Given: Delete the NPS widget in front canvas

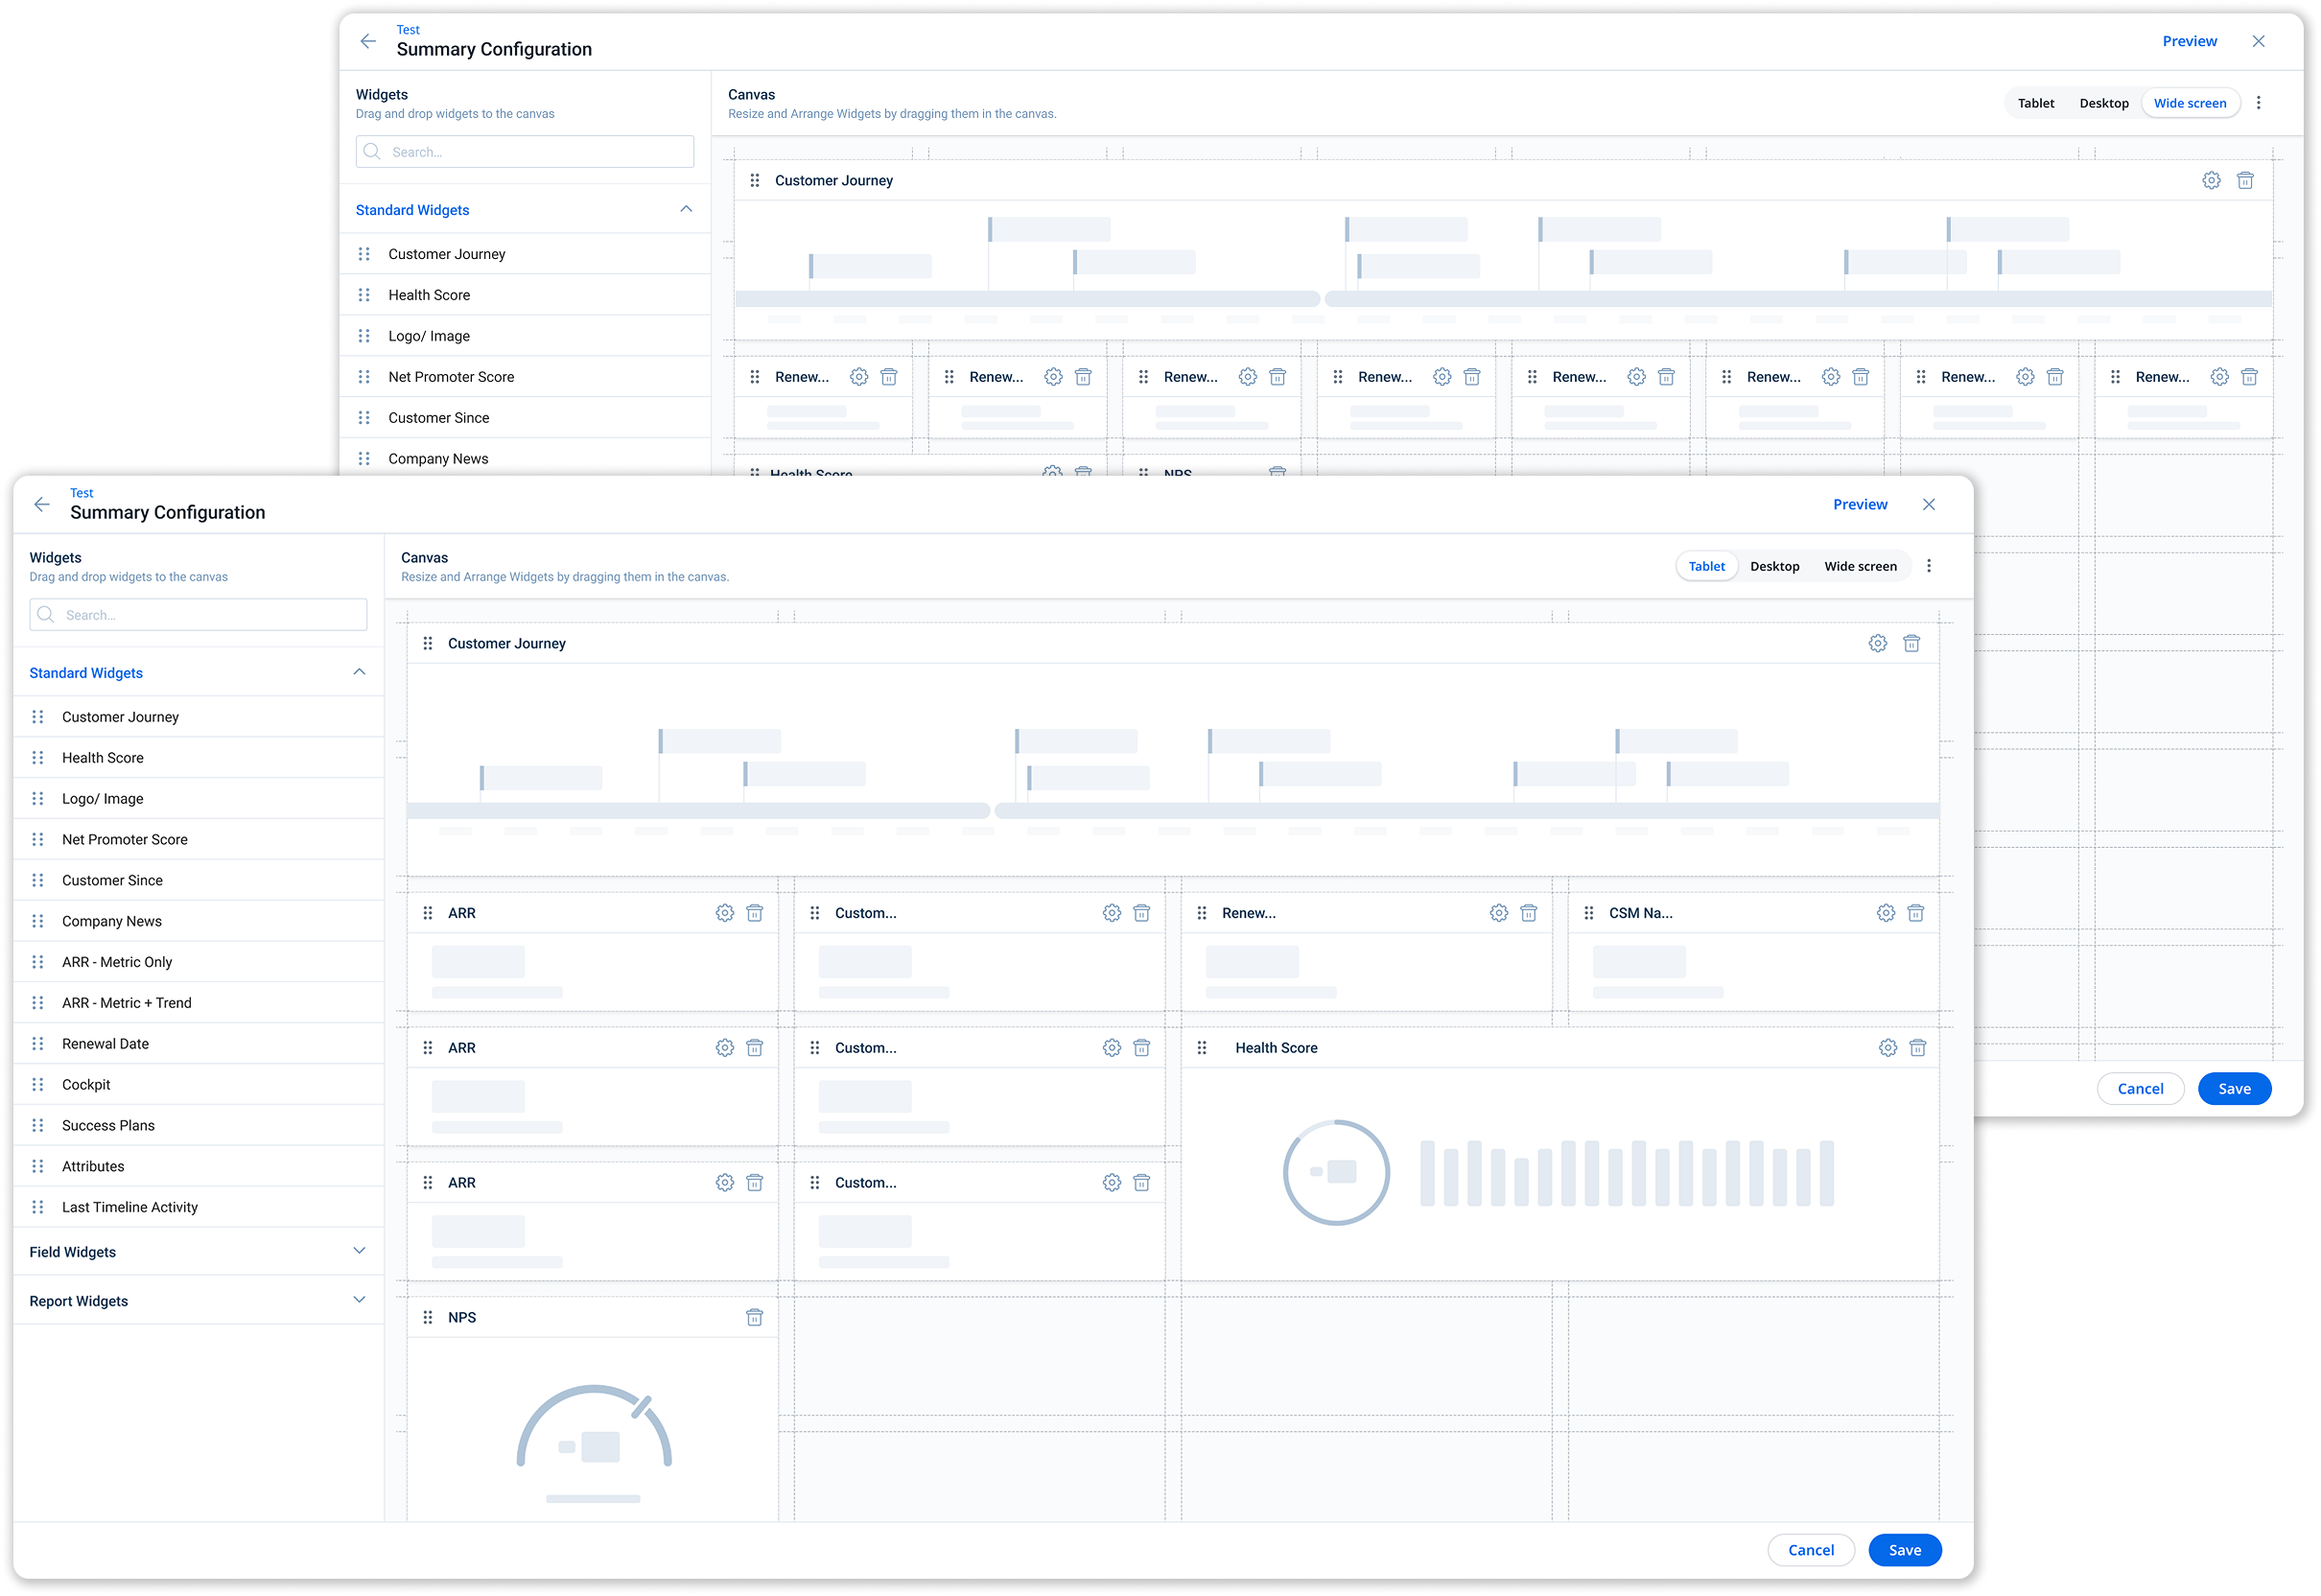Looking at the screenshot, I should coord(754,1317).
